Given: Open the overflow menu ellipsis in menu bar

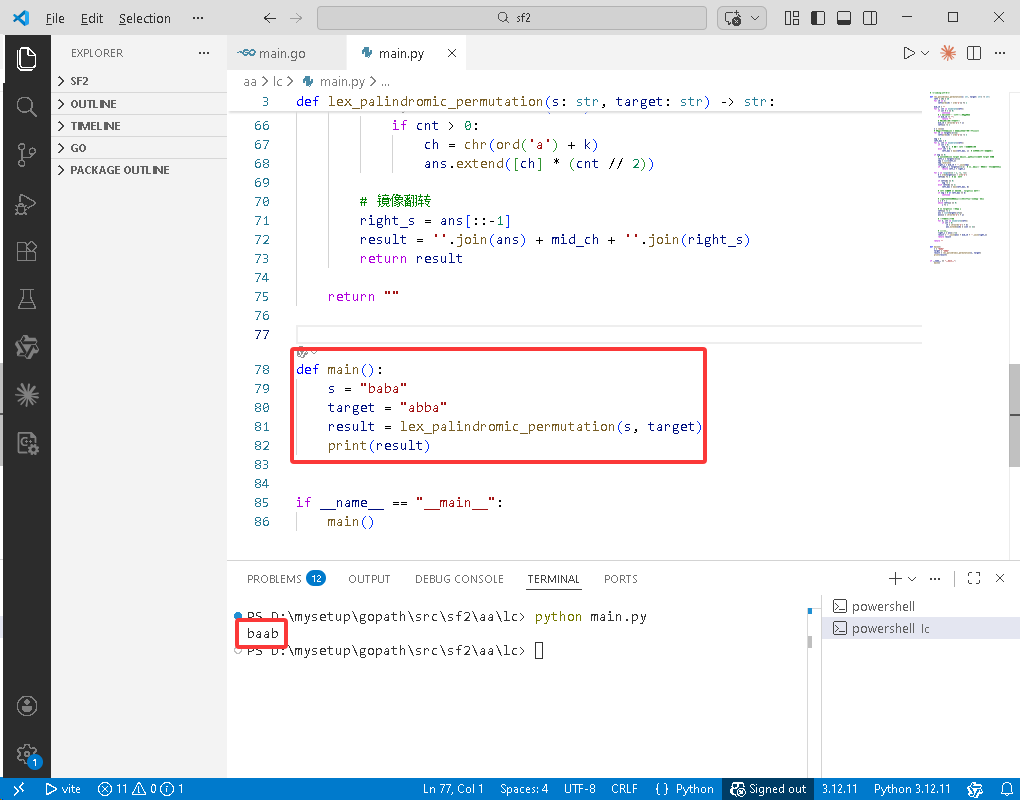Looking at the screenshot, I should point(198,18).
